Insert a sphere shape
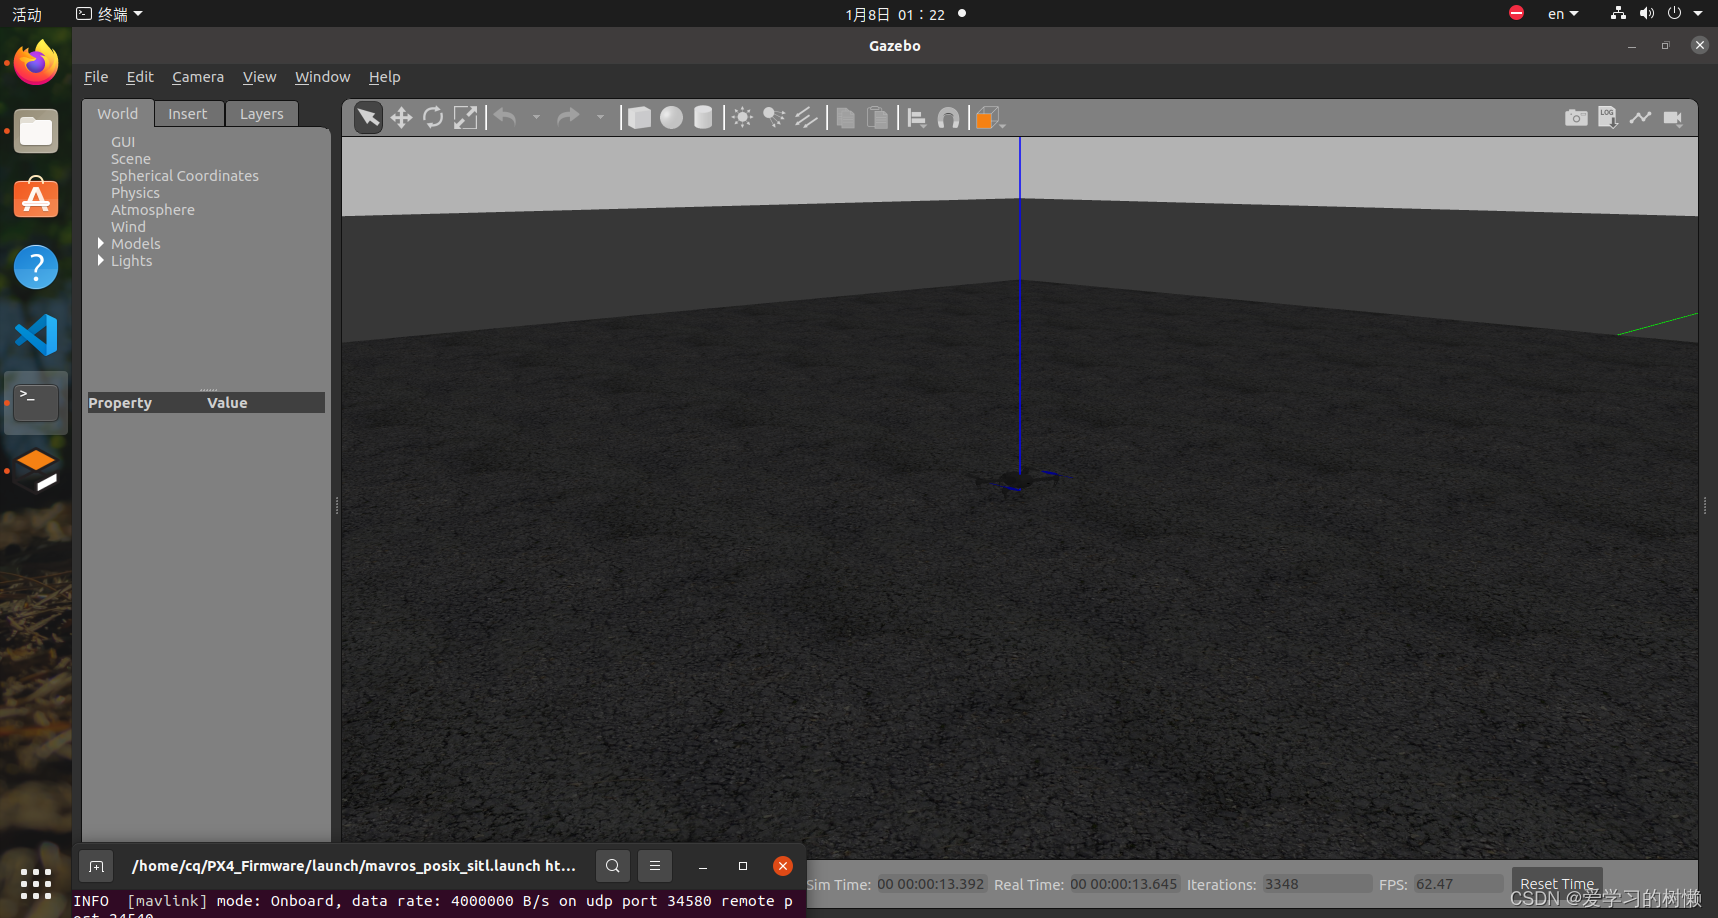 click(671, 118)
